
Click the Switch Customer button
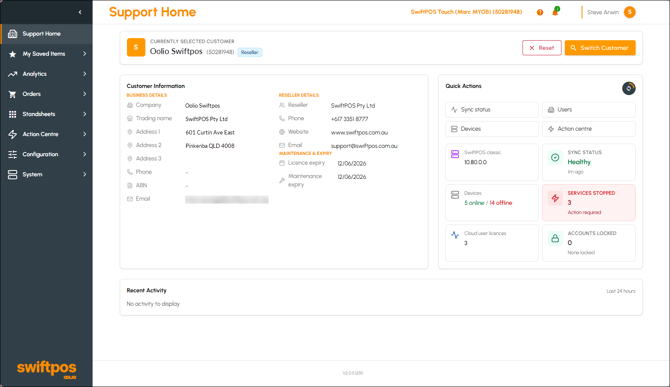click(x=600, y=48)
